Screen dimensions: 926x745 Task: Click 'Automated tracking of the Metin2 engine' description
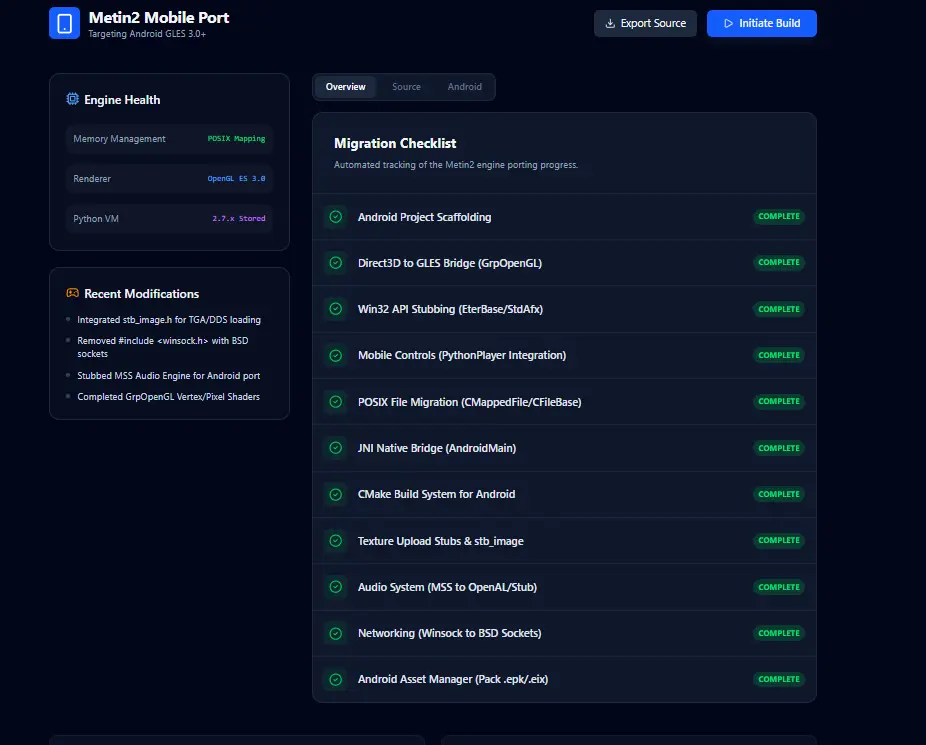pos(456,165)
